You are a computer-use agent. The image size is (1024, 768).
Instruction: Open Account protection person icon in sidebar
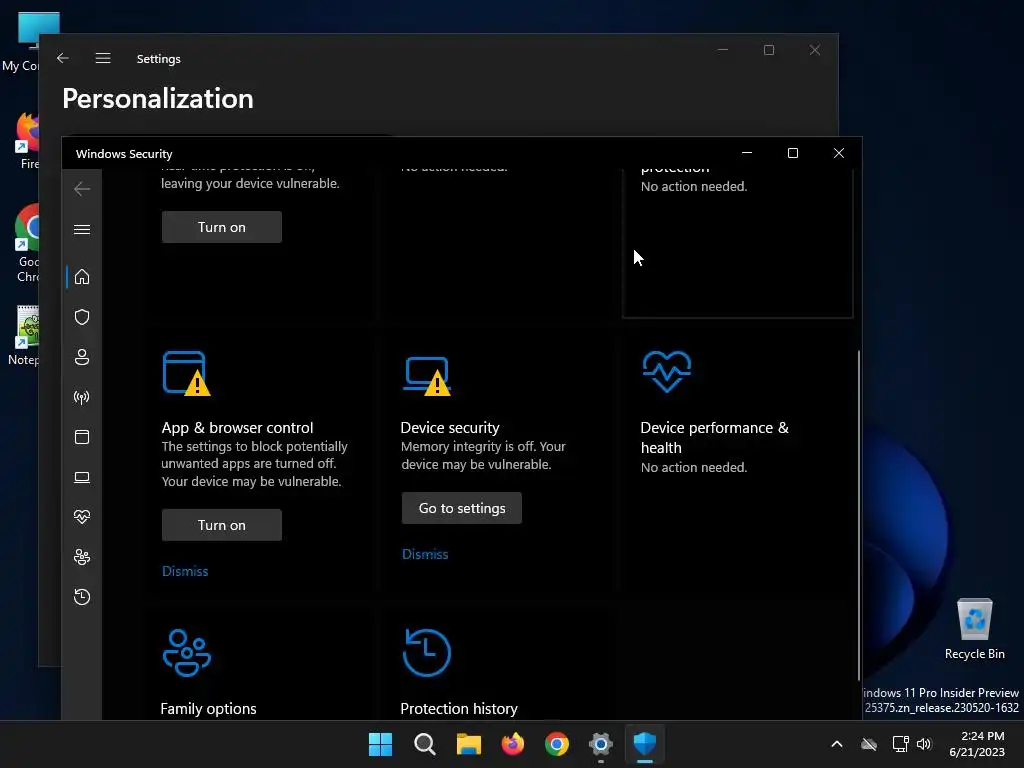(x=82, y=357)
